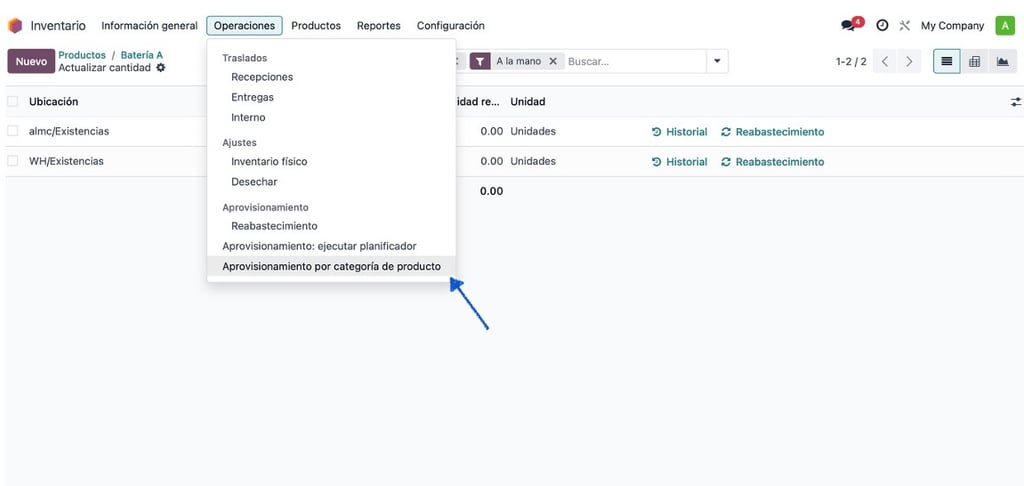The height and width of the screenshot is (486, 1024).
Task: Open Reportes menu
Action: pyautogui.click(x=379, y=25)
